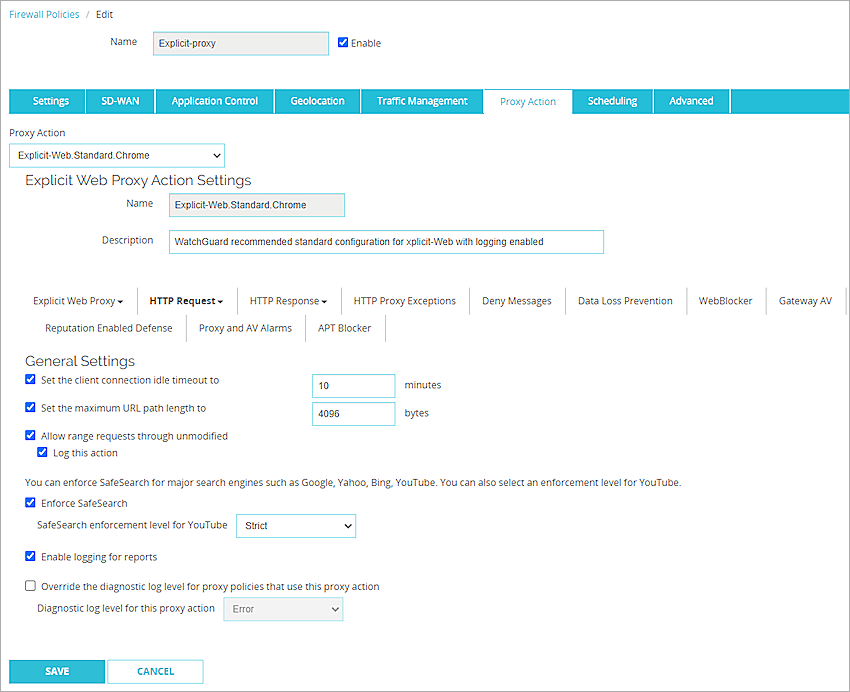Disable Enforce SafeSearch

30,502
